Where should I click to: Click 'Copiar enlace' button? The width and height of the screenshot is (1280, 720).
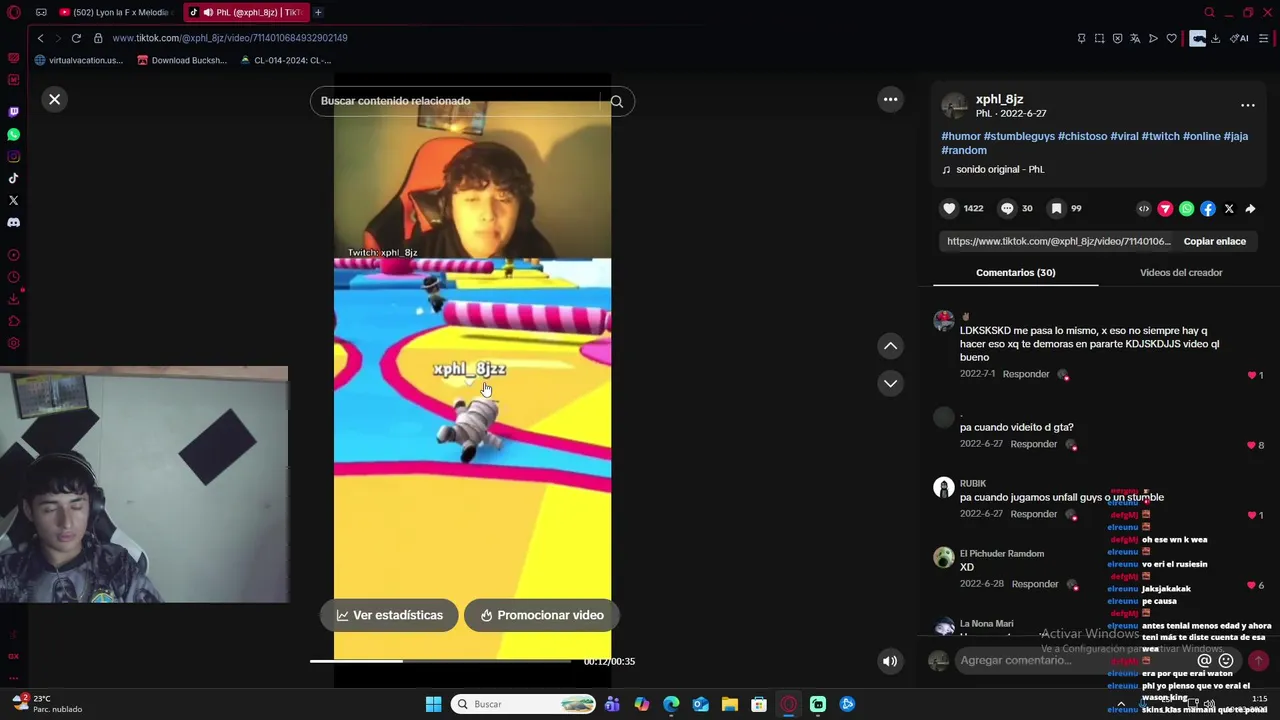[x=1214, y=241]
